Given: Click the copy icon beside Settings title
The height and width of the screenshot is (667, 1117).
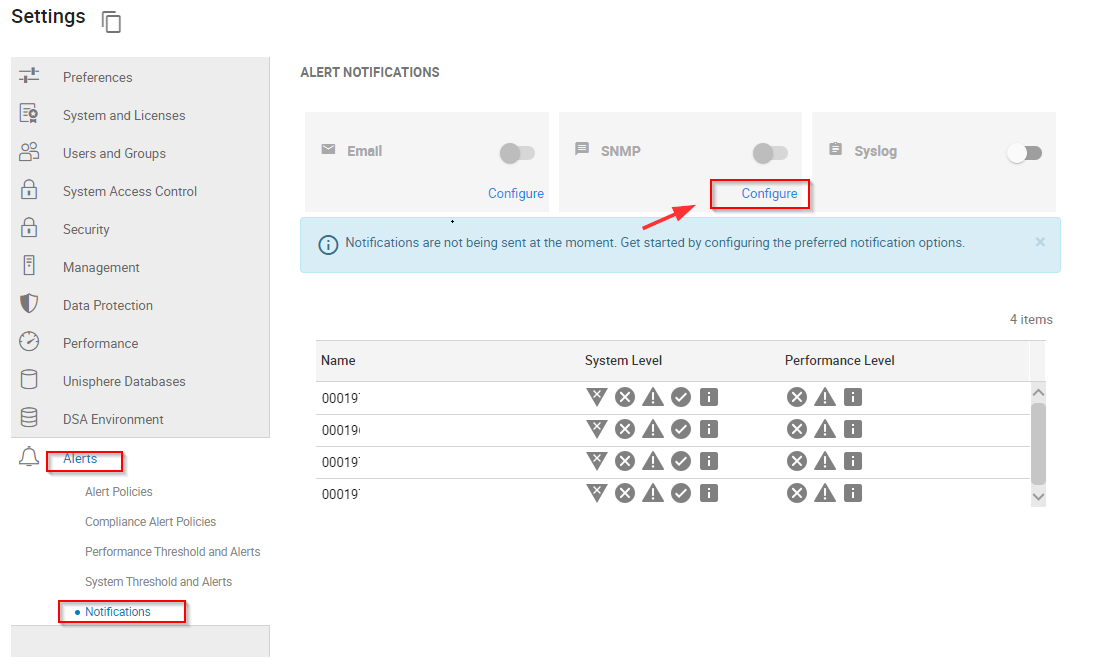Looking at the screenshot, I should click(110, 20).
